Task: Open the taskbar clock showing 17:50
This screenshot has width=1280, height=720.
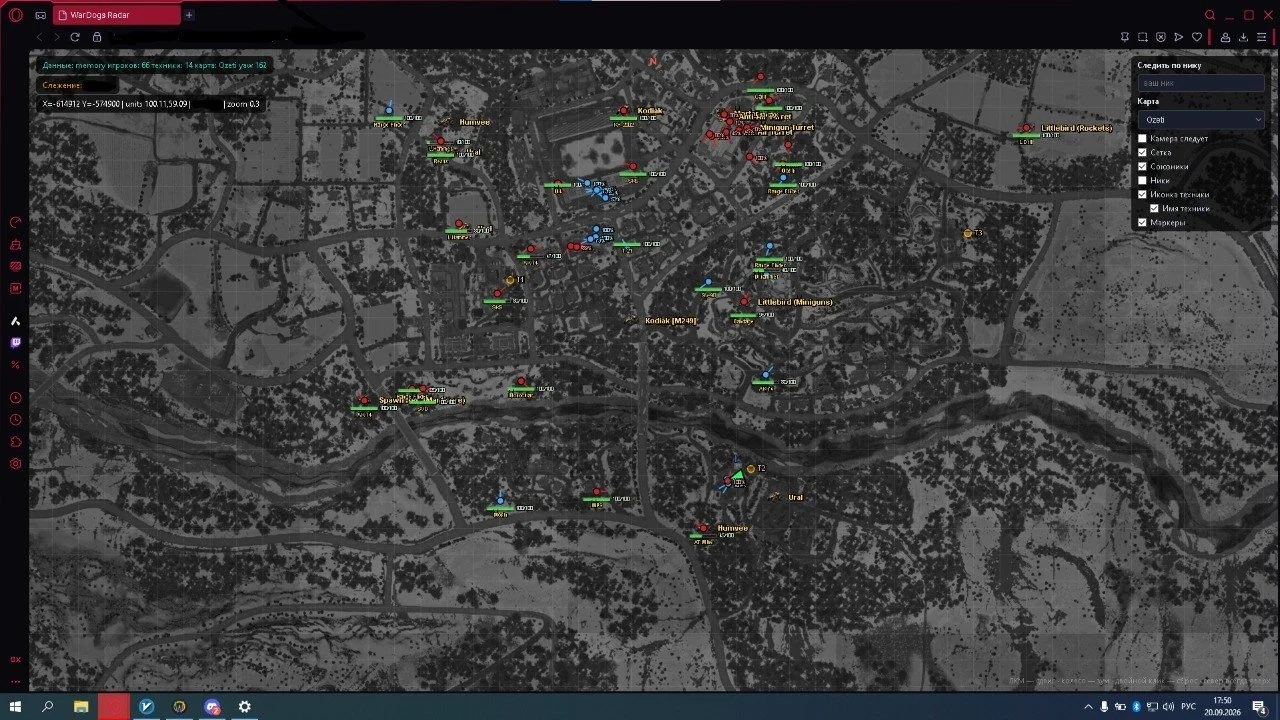Action: coord(1222,706)
